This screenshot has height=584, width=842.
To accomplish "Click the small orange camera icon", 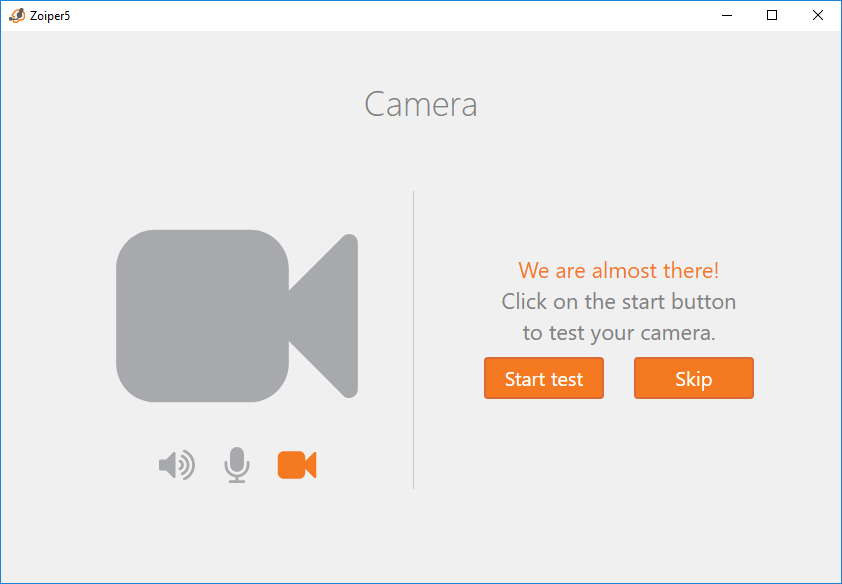I will 296,465.
